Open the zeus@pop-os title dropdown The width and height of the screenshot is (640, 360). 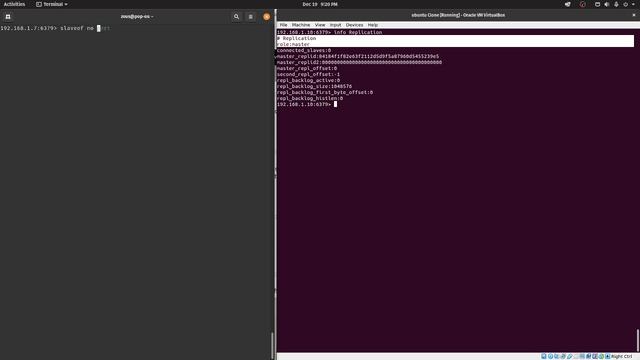[137, 17]
